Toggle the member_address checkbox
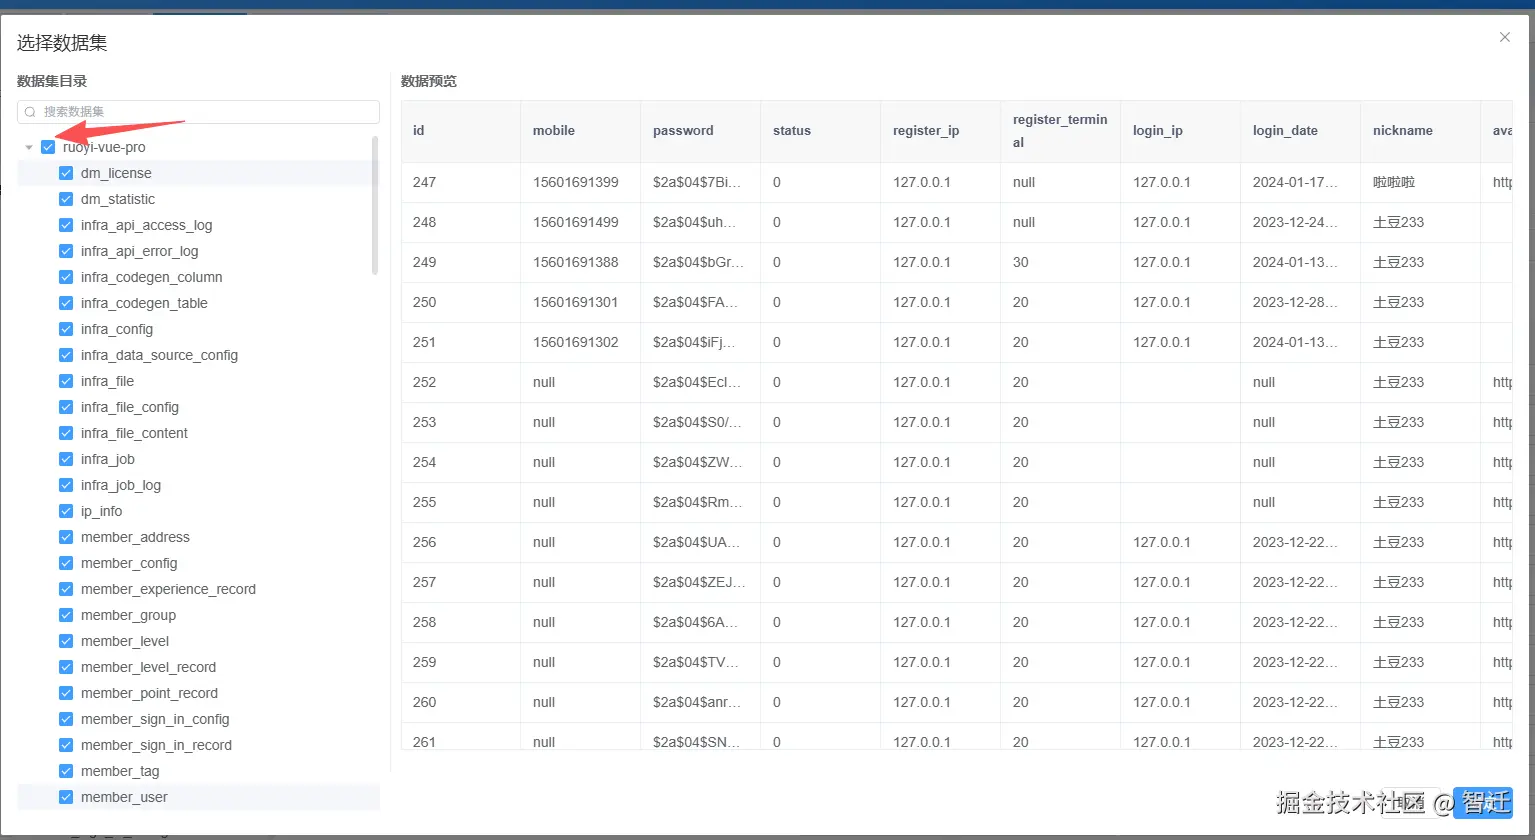 pos(66,537)
